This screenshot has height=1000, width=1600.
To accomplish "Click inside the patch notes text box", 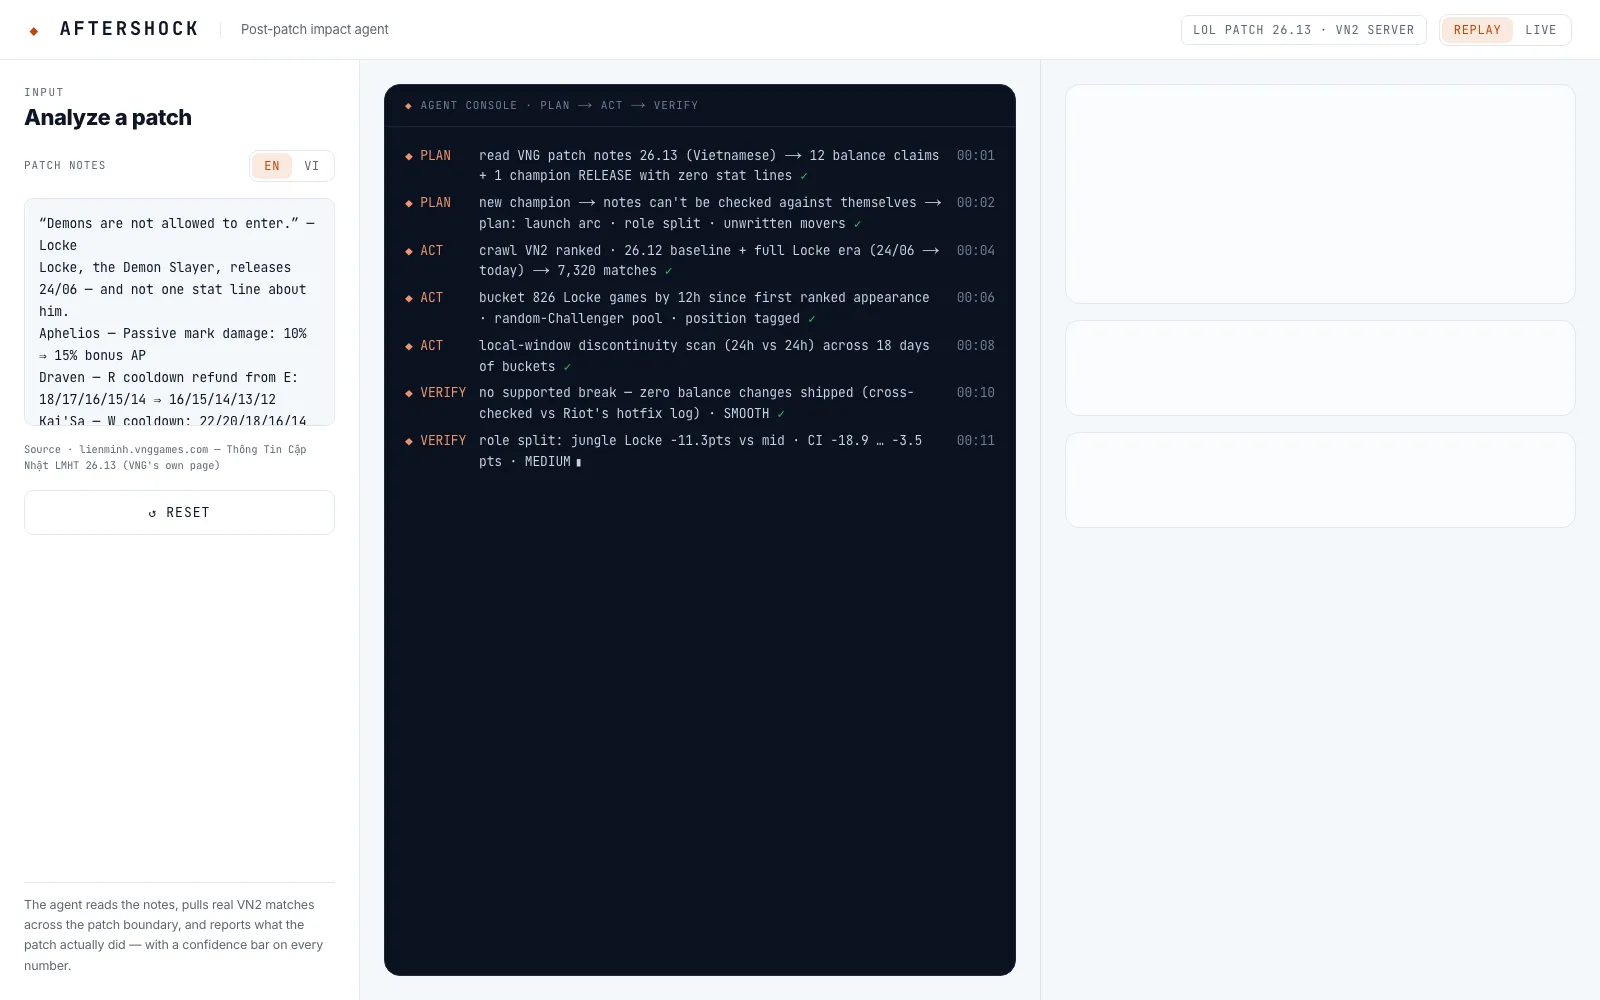I will click(179, 312).
